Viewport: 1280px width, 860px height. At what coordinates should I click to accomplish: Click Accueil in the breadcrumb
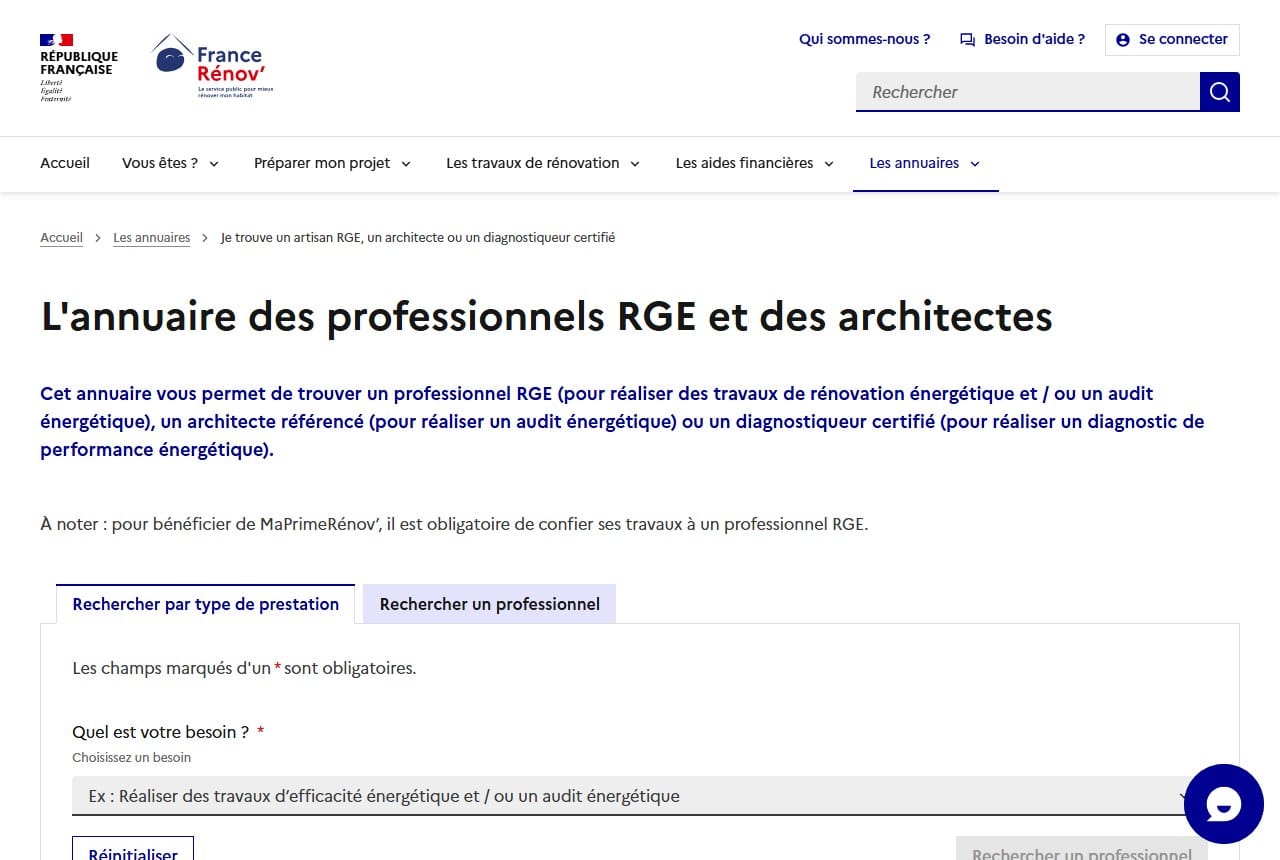61,238
